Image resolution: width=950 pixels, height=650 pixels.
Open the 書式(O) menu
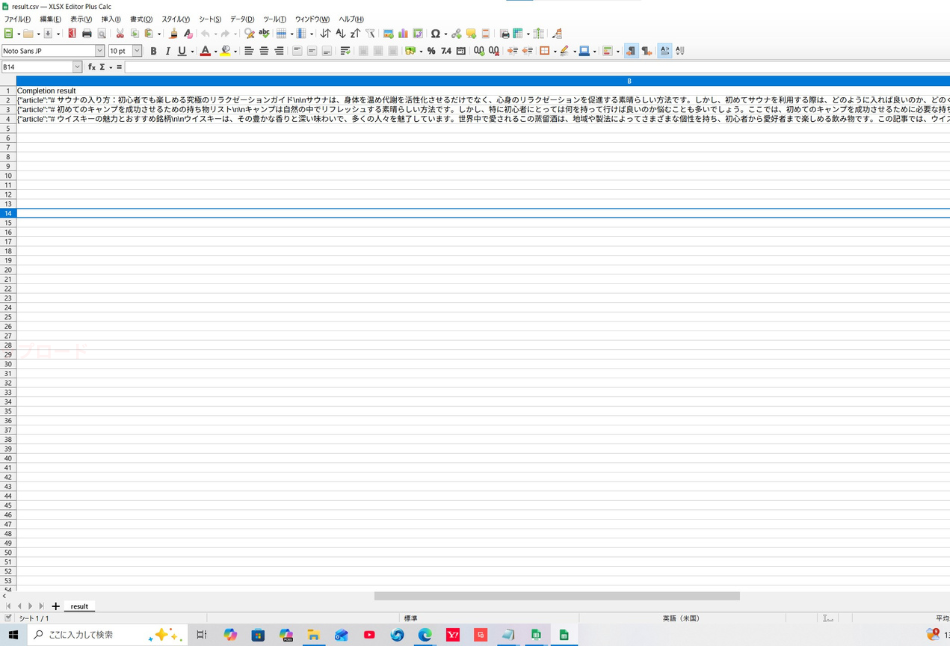coord(141,19)
